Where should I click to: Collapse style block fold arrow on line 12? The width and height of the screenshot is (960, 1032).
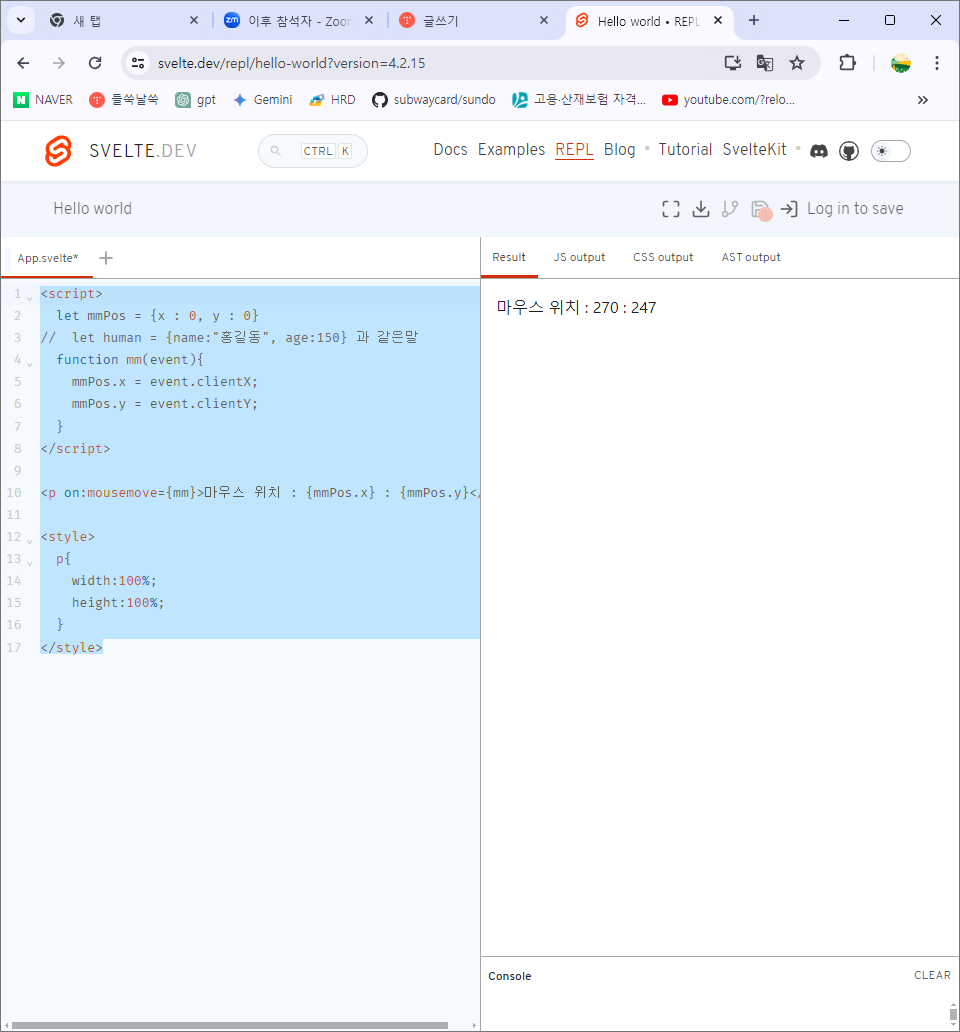(30, 541)
